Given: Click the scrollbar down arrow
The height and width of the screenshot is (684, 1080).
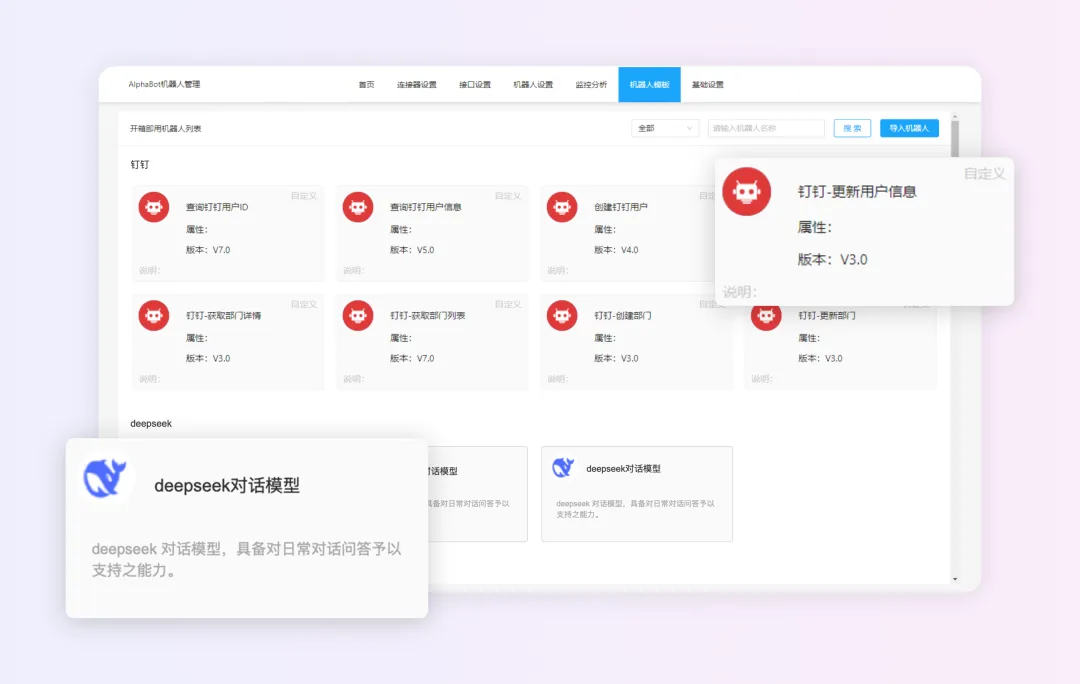Looking at the screenshot, I should tap(954, 578).
